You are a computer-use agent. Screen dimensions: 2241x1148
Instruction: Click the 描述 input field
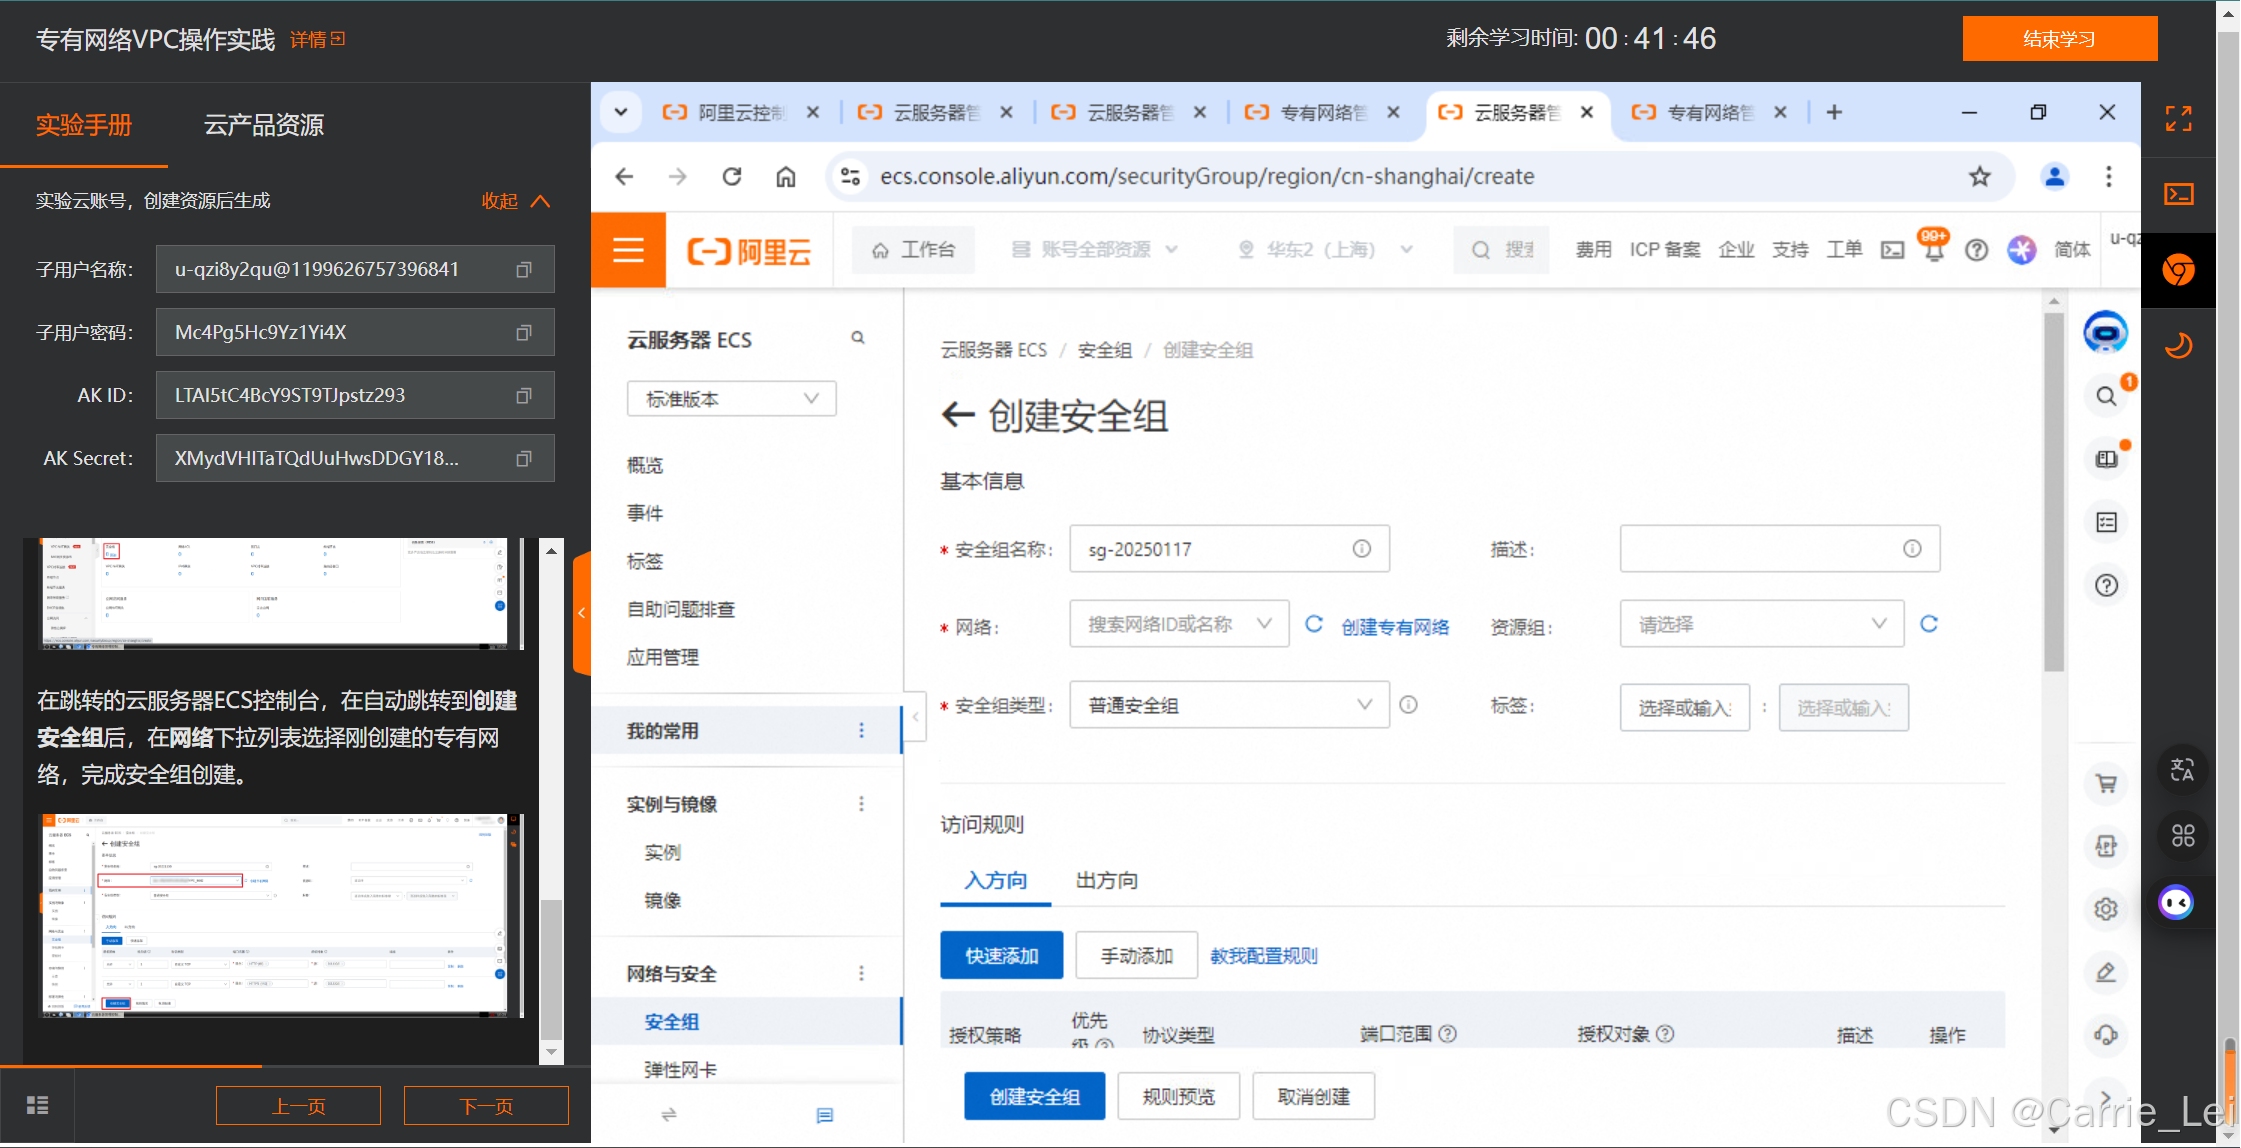point(1780,549)
